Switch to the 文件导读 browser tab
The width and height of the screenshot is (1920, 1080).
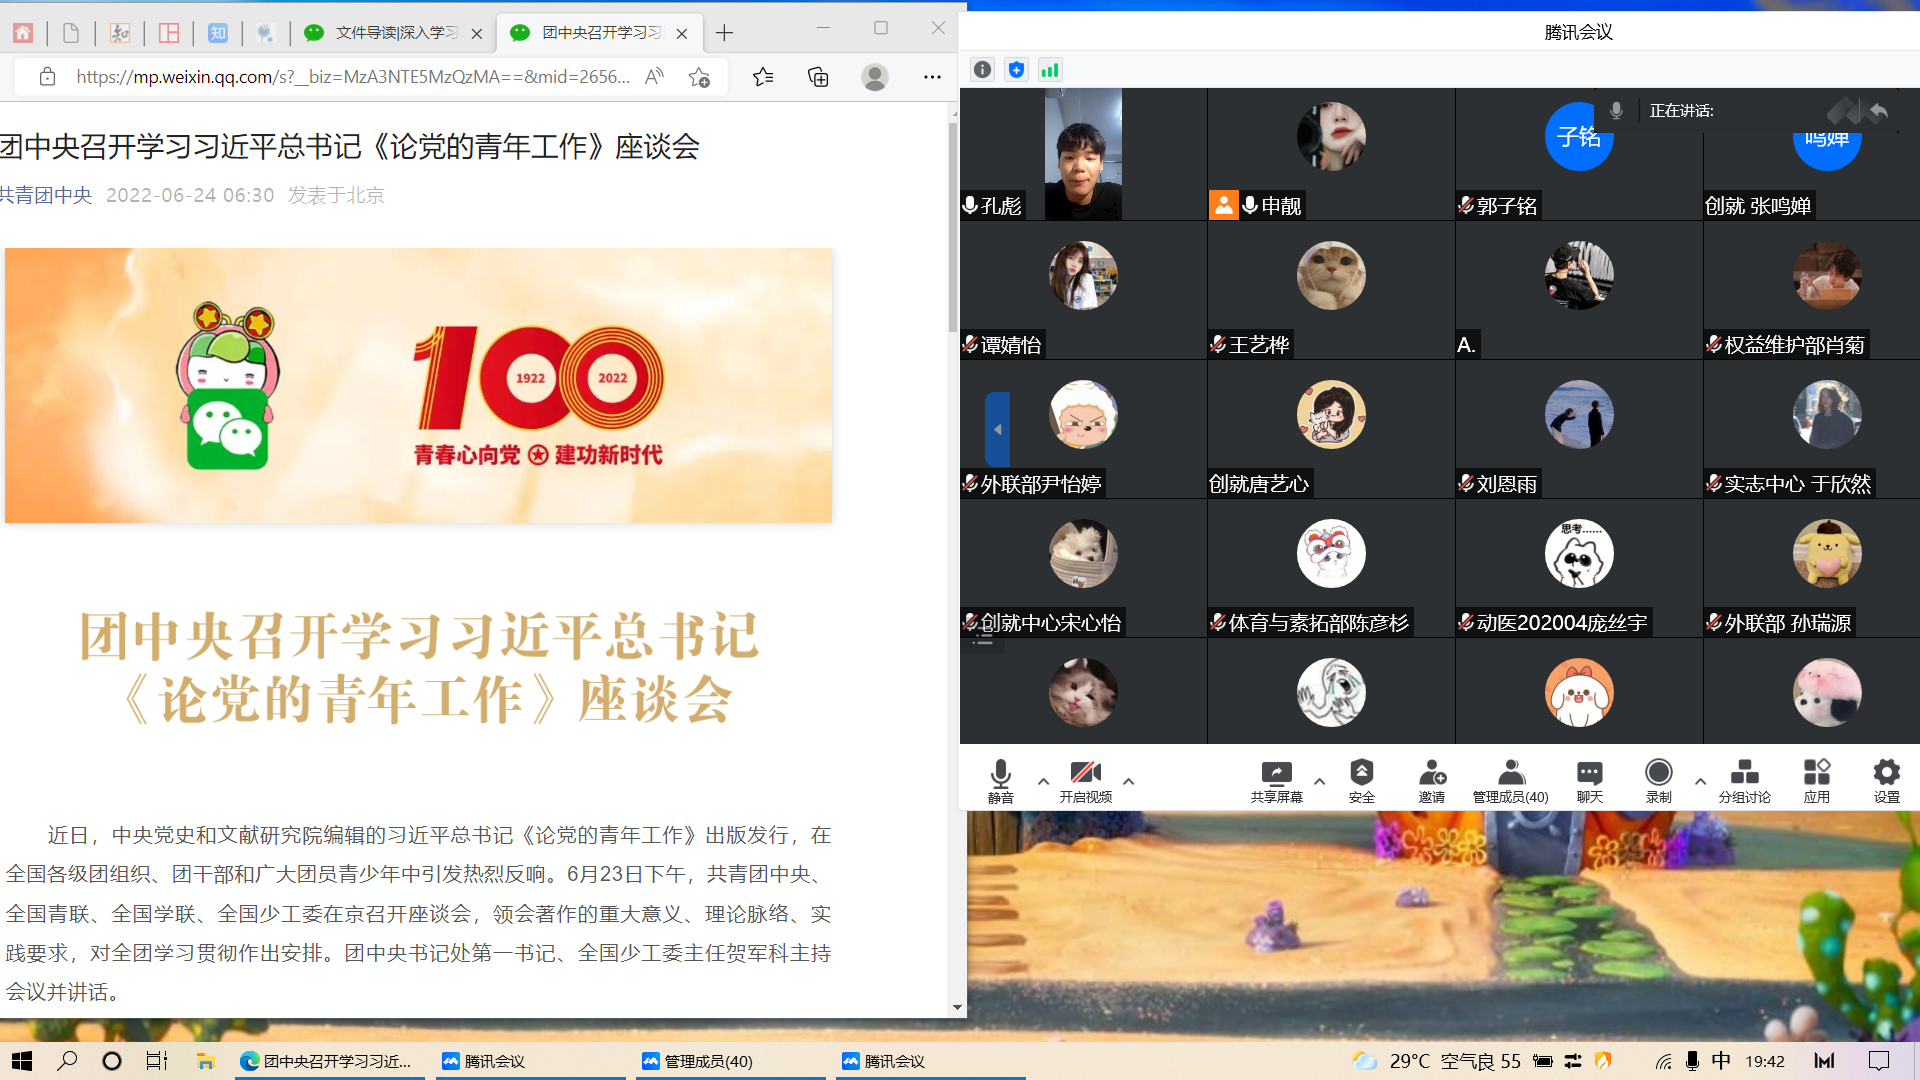pyautogui.click(x=395, y=33)
